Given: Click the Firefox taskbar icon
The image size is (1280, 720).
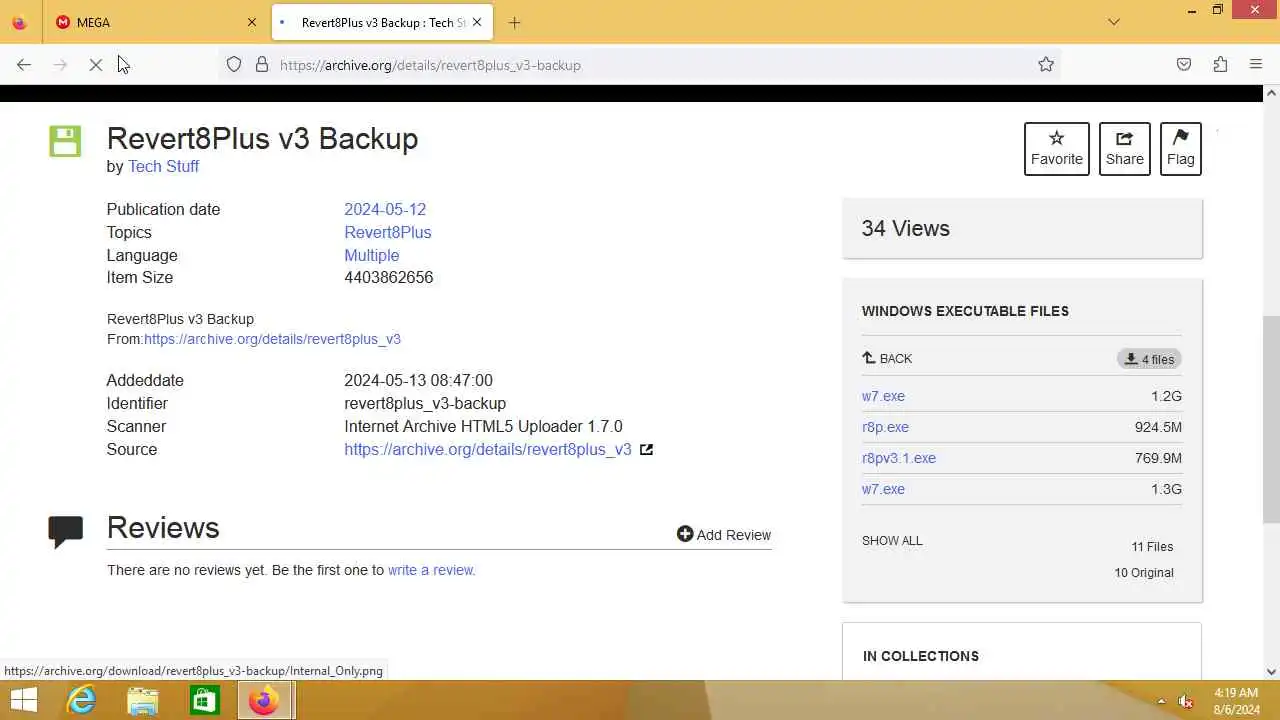Looking at the screenshot, I should (x=264, y=701).
